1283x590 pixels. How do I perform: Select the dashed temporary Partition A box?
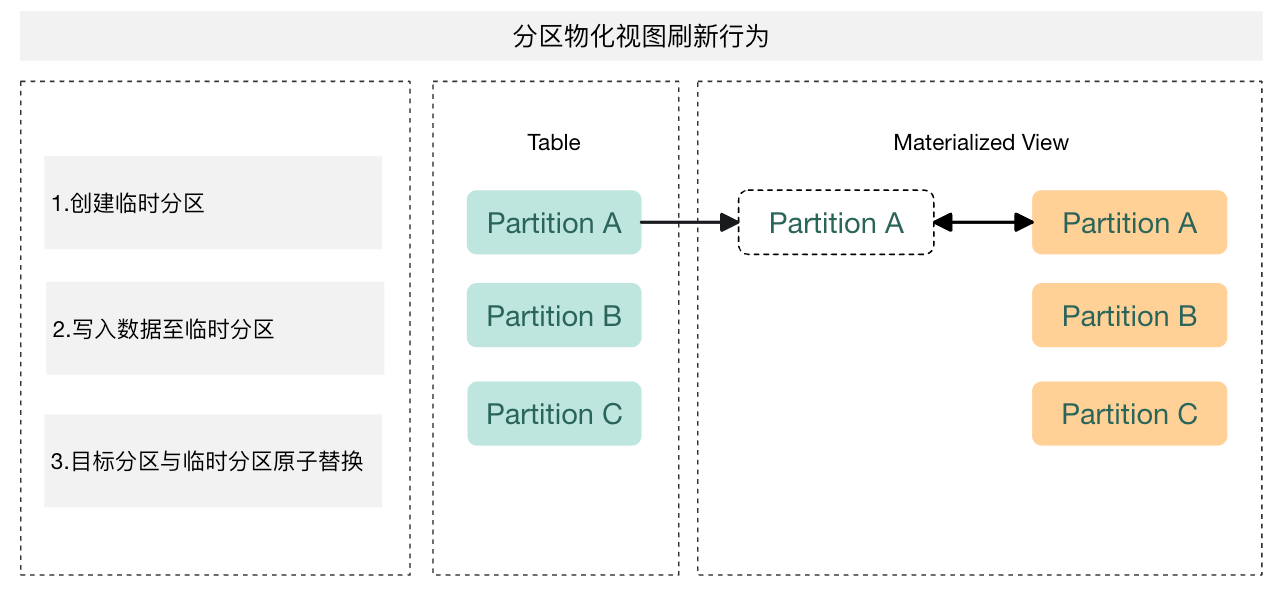836,223
